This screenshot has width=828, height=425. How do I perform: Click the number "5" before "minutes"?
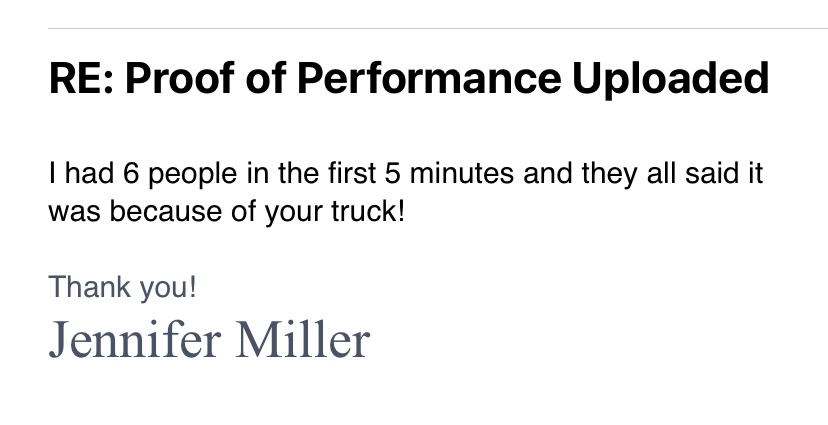(392, 173)
